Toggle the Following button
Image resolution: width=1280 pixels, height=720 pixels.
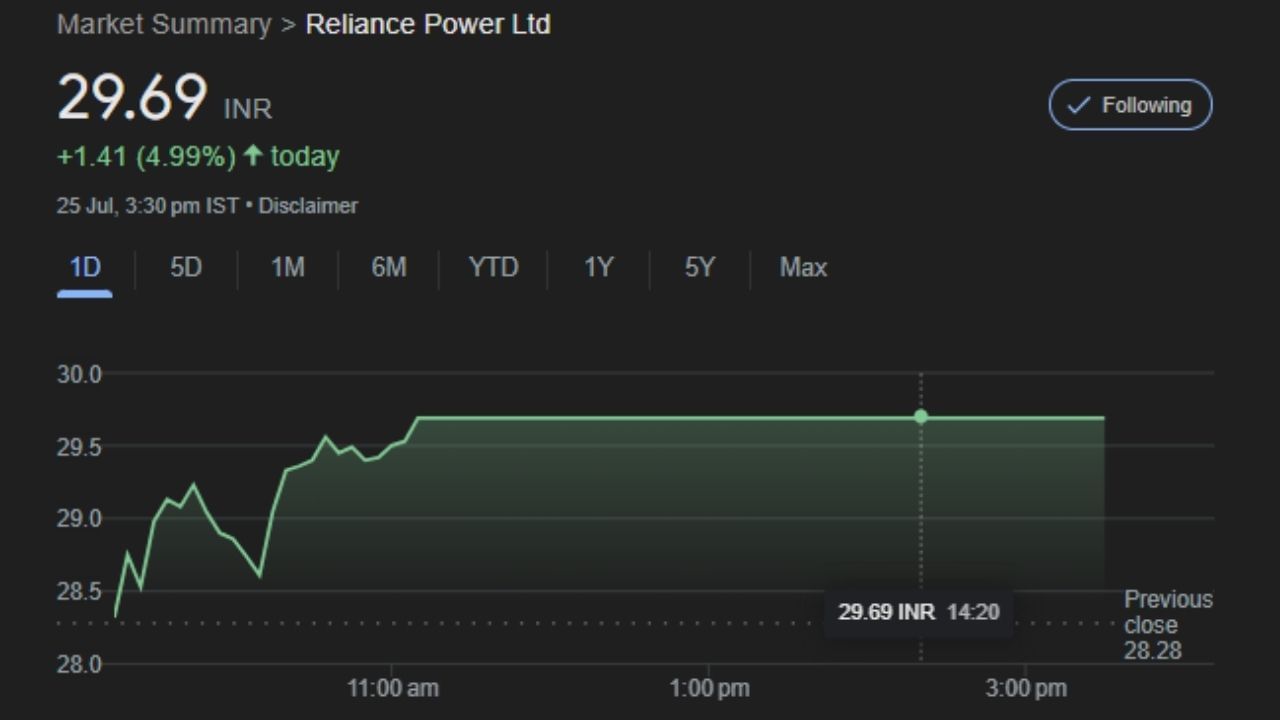[x=1130, y=105]
